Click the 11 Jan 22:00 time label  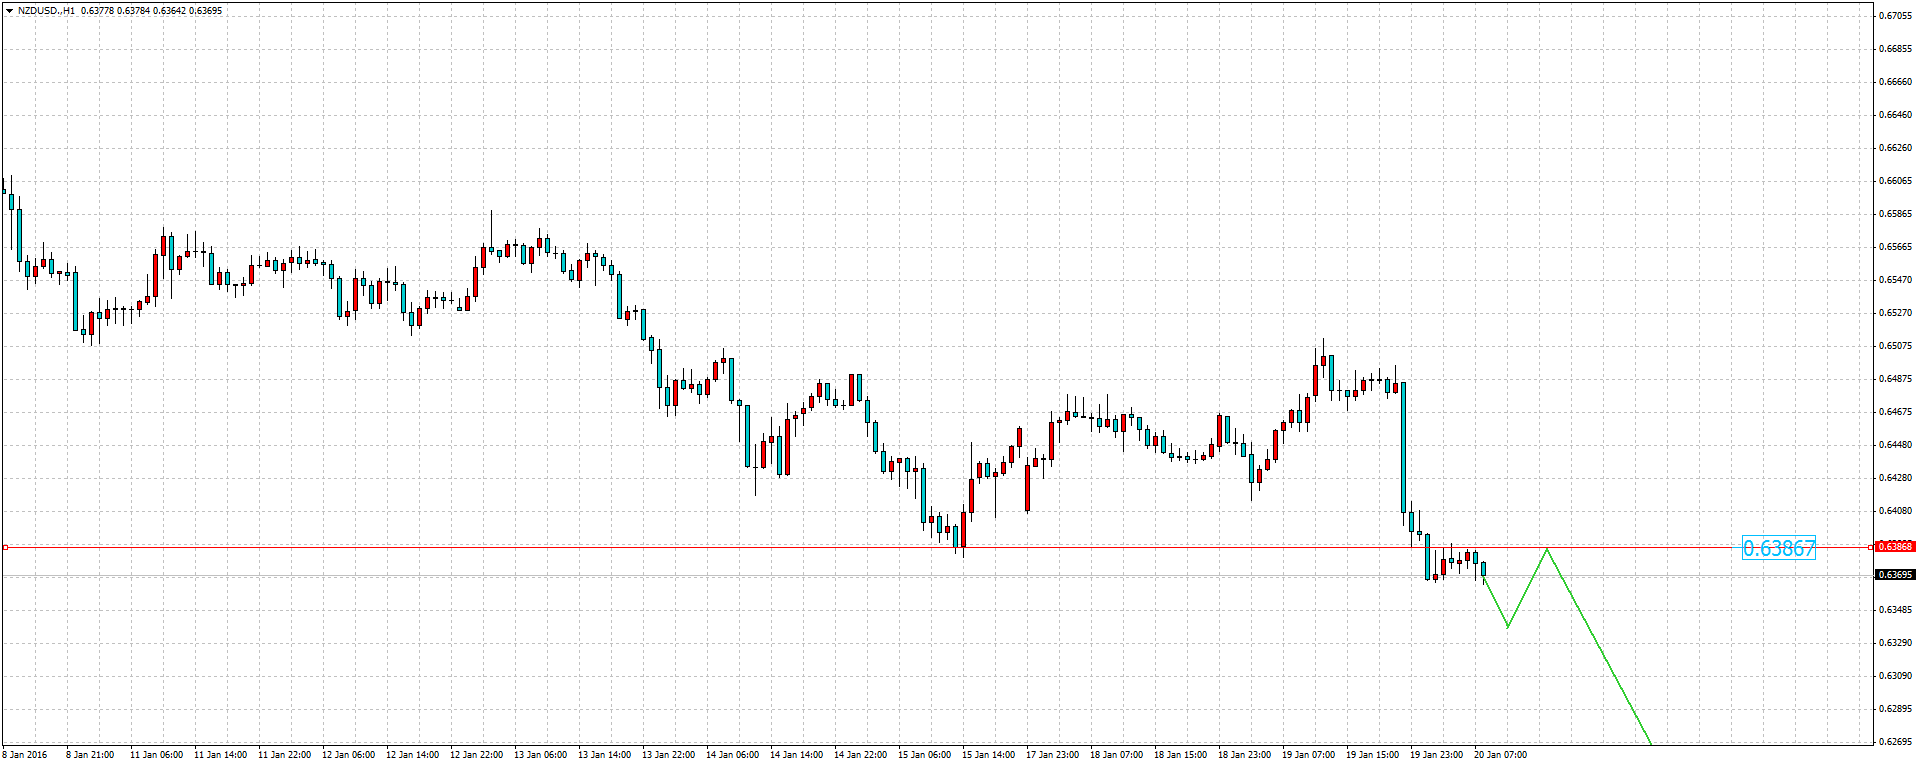(x=284, y=755)
